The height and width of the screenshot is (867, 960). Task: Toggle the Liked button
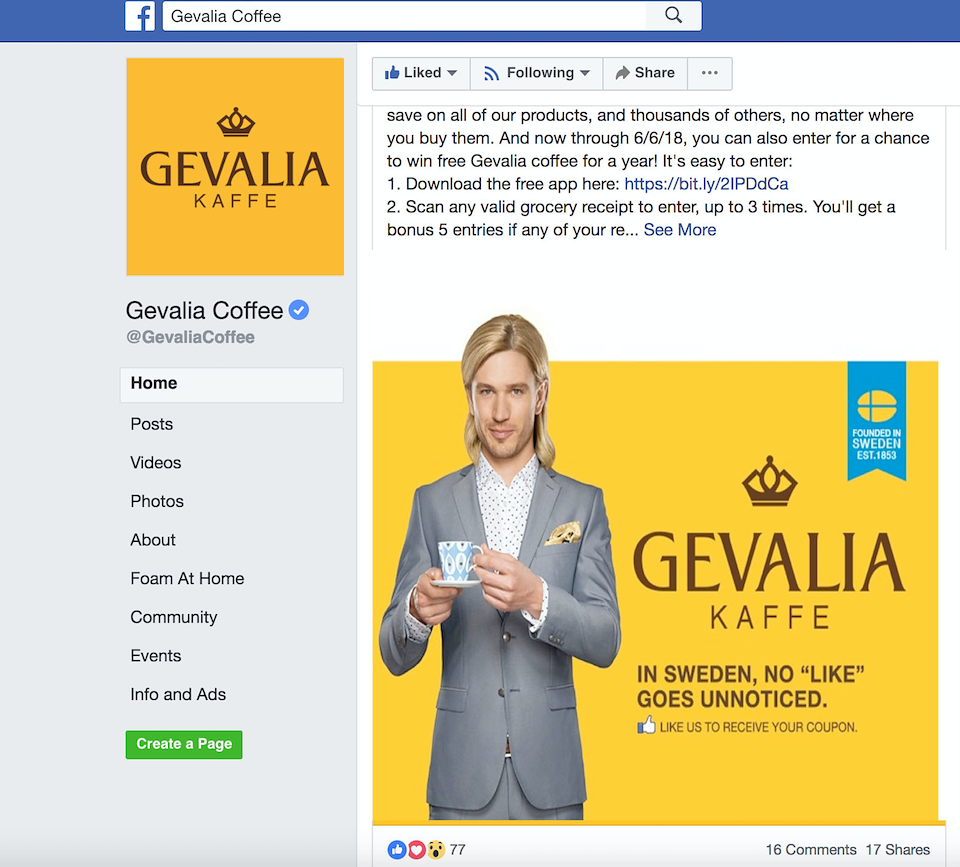[x=421, y=73]
